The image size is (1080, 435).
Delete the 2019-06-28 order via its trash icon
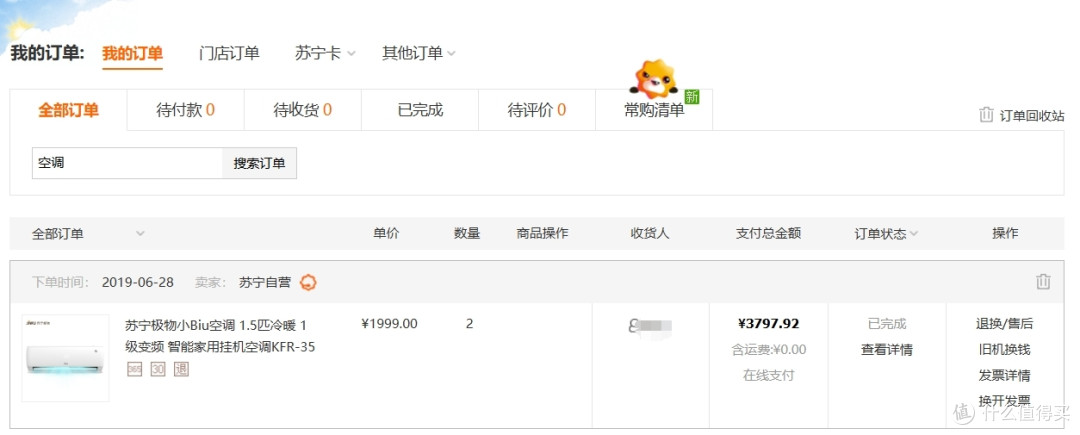[1043, 282]
